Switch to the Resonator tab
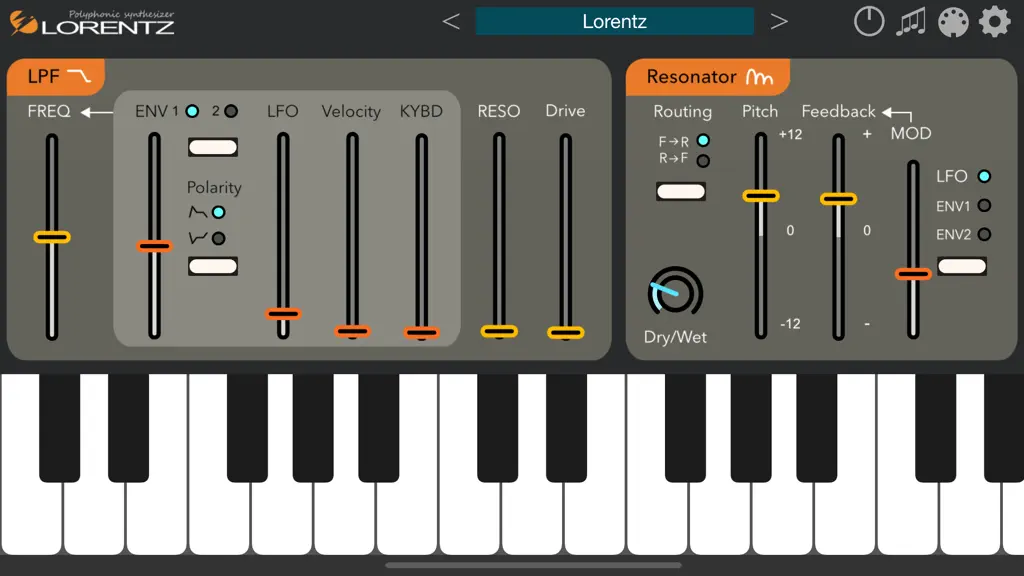The width and height of the screenshot is (1024, 576). tap(708, 77)
